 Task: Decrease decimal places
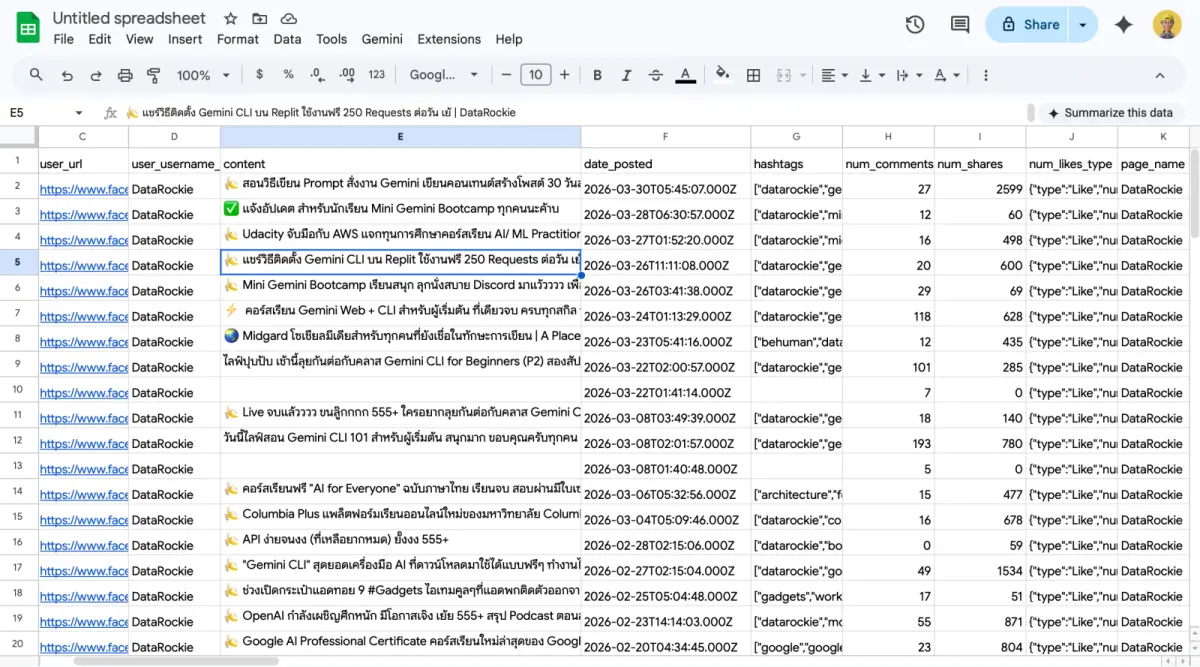(x=316, y=74)
